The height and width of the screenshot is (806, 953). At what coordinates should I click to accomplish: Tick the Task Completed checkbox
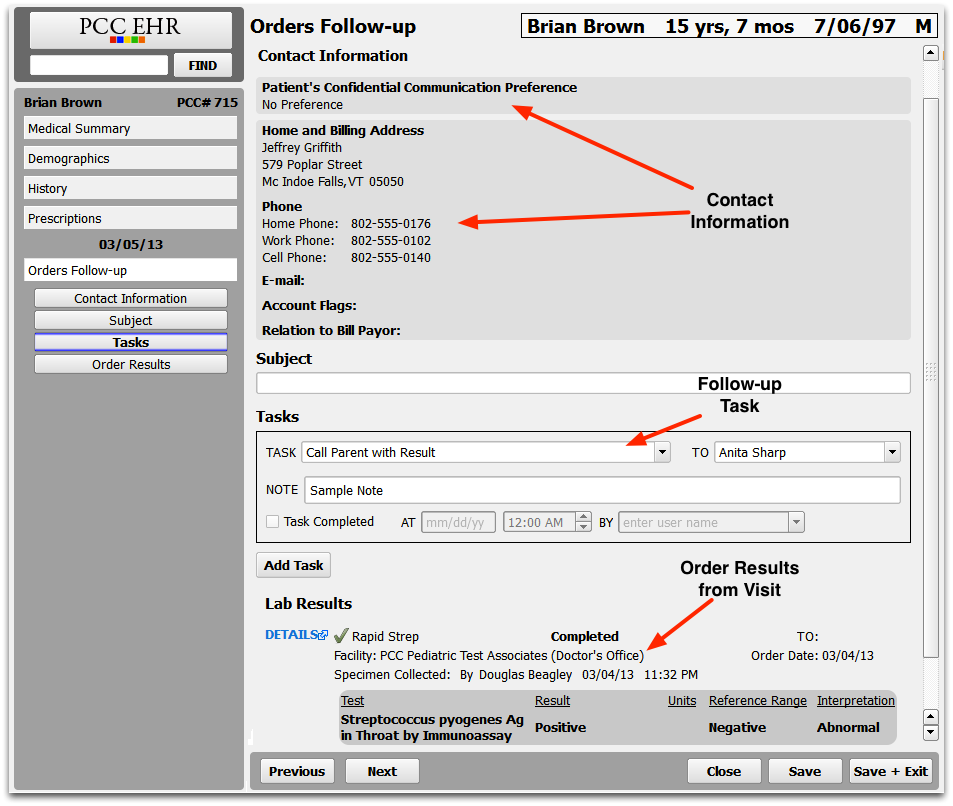[x=273, y=522]
